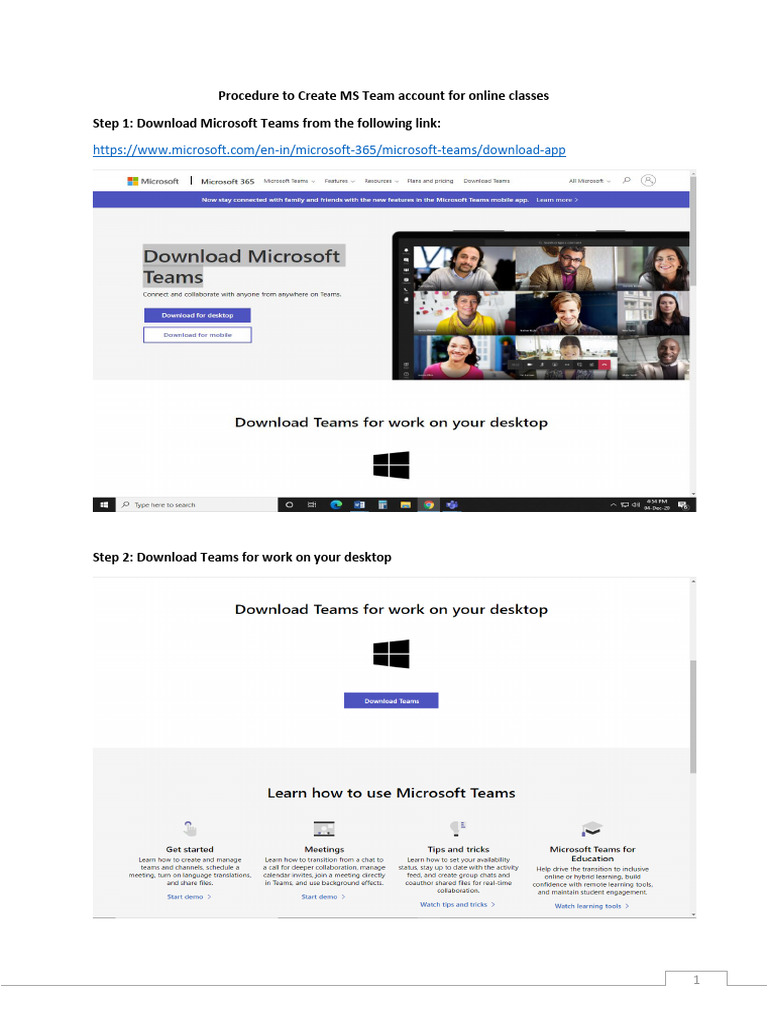The height and width of the screenshot is (1024, 768).
Task: Click the Type here to search box
Action: coord(197,505)
